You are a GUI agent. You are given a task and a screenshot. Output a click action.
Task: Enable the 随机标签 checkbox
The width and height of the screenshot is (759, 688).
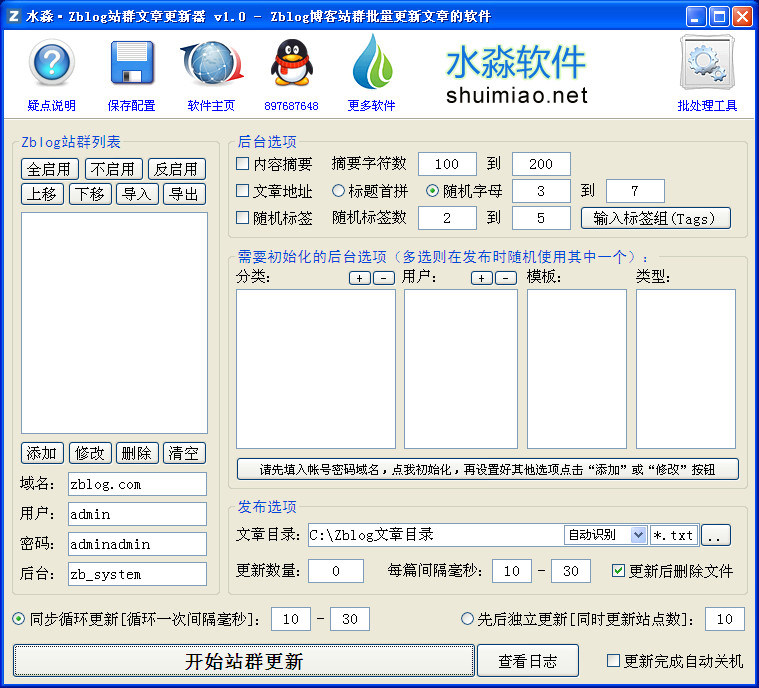(243, 218)
